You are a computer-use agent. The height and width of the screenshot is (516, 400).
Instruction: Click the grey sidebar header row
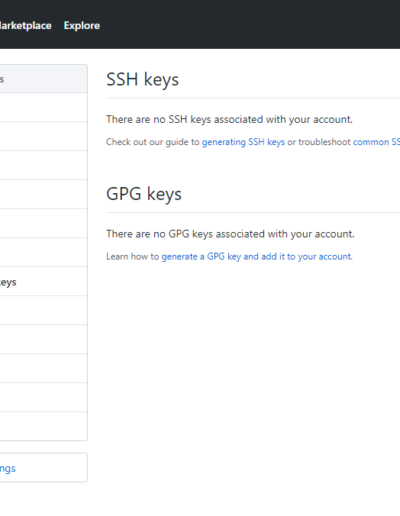pyautogui.click(x=44, y=79)
